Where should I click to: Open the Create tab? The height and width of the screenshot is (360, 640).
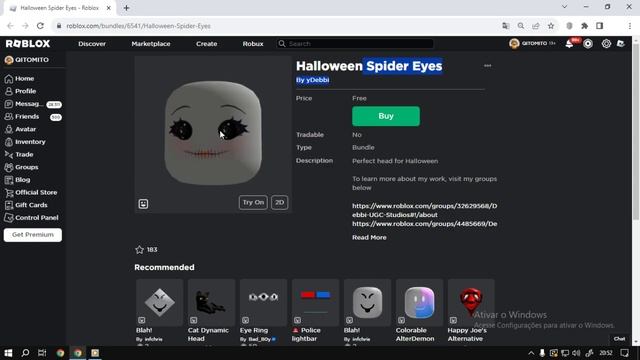coord(207,44)
